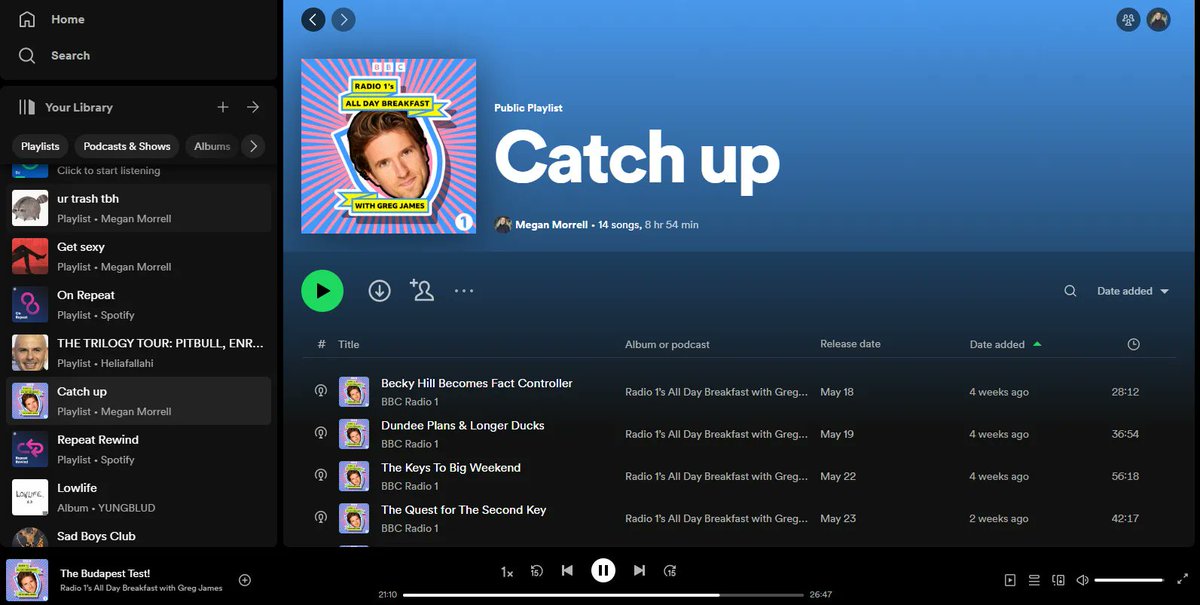Filter library by Playlists
This screenshot has height=605, width=1200.
point(40,146)
